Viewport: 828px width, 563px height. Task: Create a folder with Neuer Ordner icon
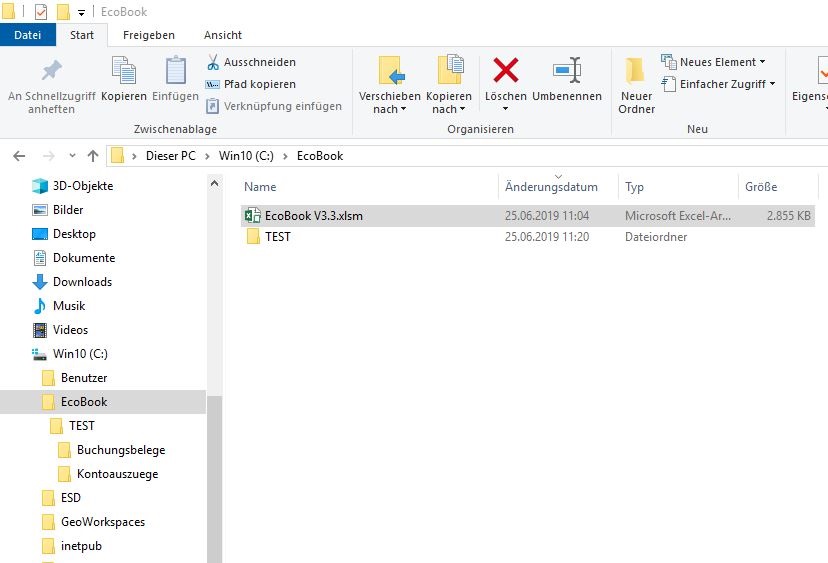[x=636, y=72]
